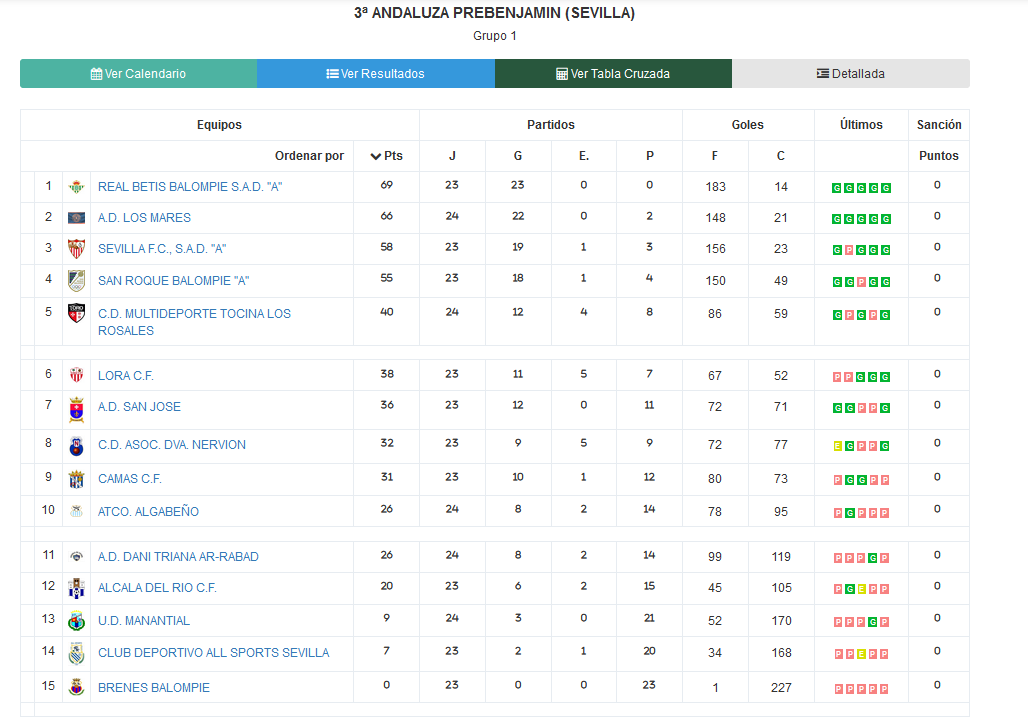Click Real Betis goals for 183
Screen dimensions: 1028x727
[x=715, y=187]
